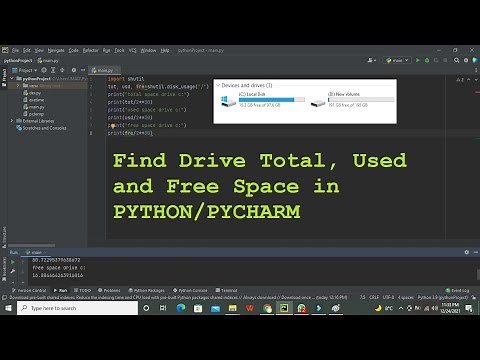Rerun program using Run panel play icon
480x360 pixels.
click(x=13, y=262)
